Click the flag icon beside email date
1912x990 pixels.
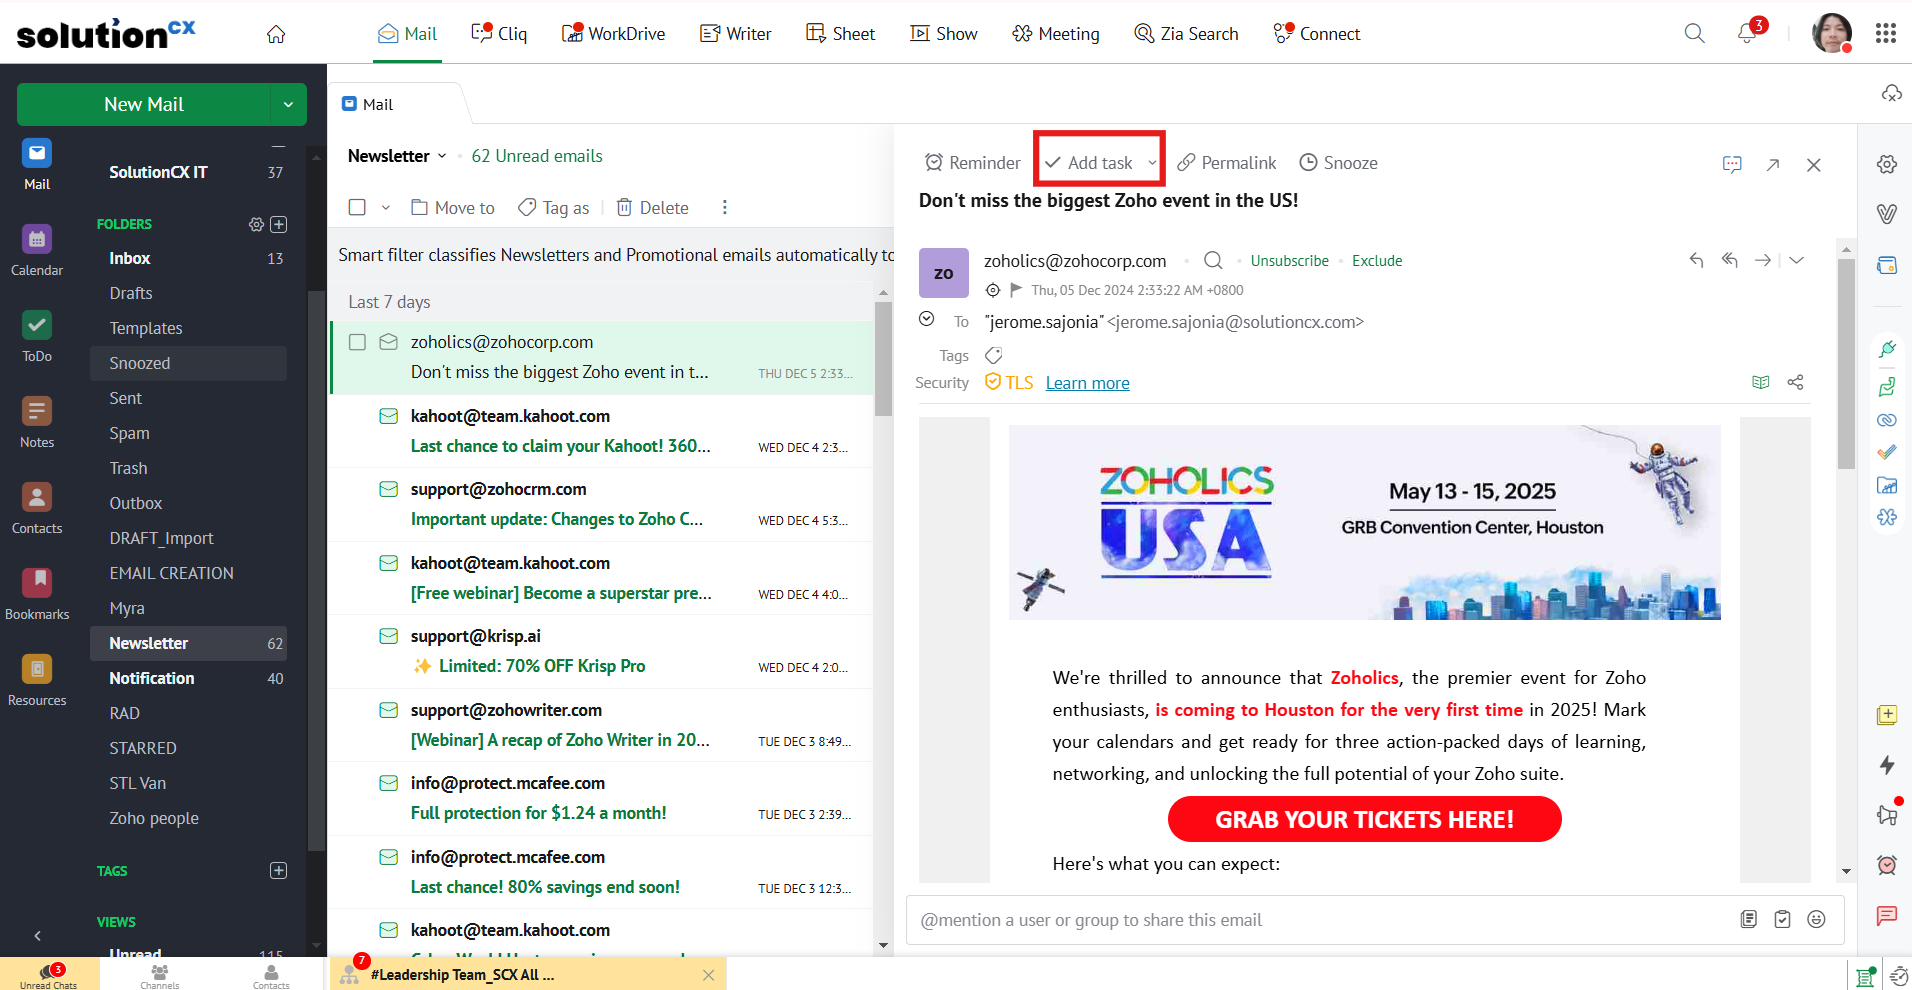pos(1016,290)
